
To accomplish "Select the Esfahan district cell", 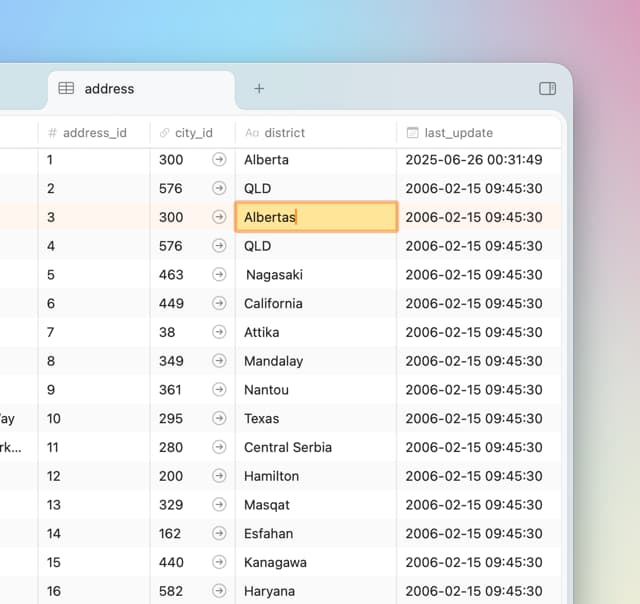I will [316, 533].
